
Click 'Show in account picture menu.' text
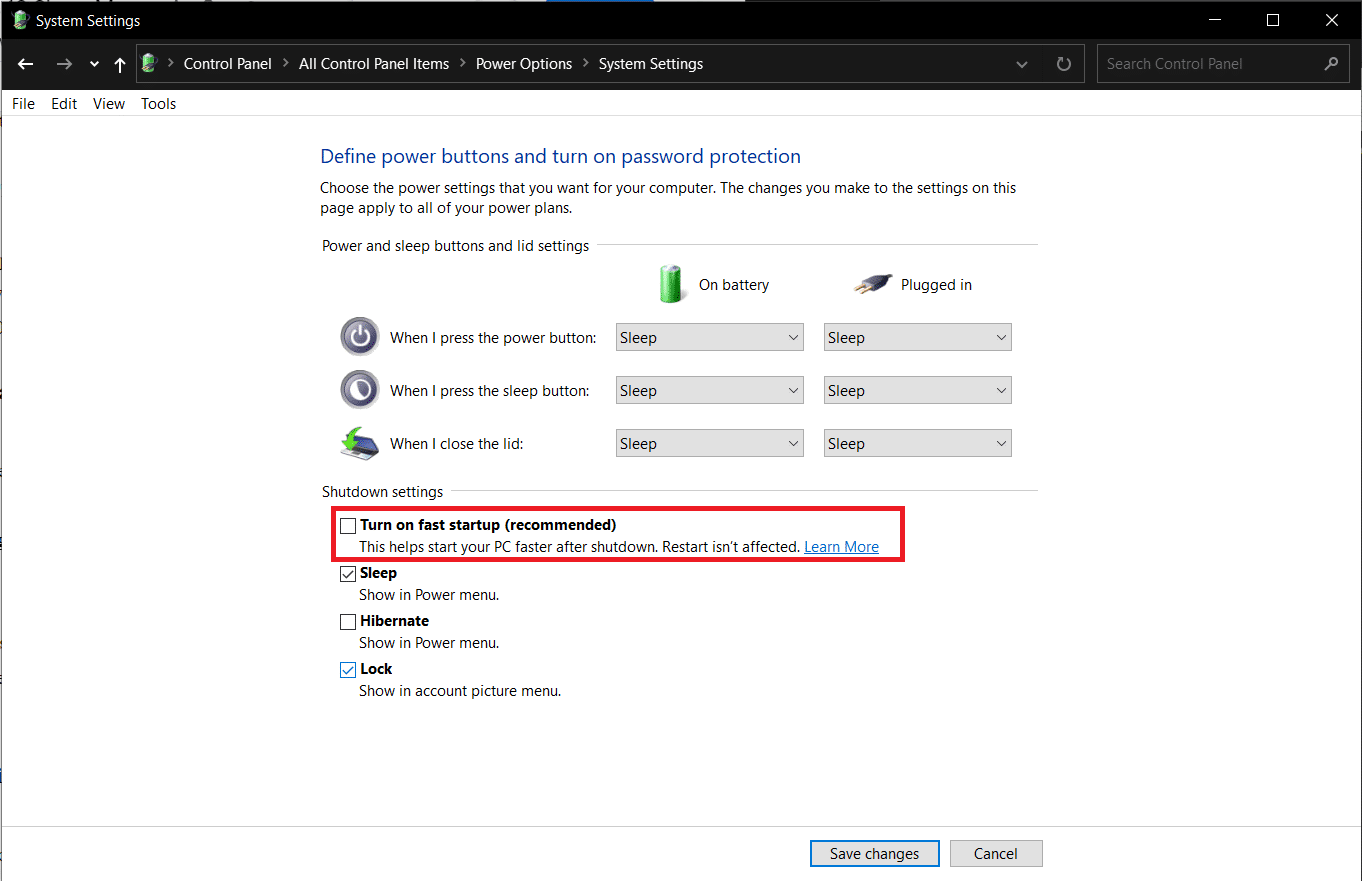coord(460,691)
